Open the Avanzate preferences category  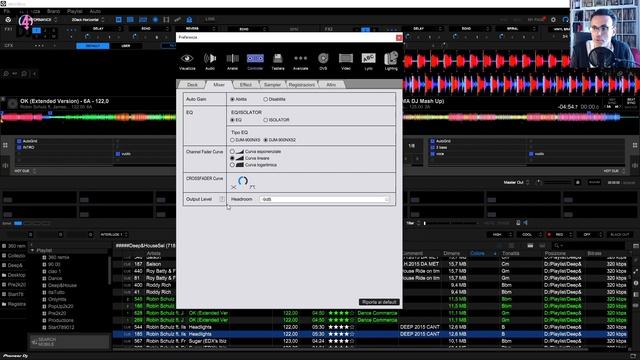point(300,61)
